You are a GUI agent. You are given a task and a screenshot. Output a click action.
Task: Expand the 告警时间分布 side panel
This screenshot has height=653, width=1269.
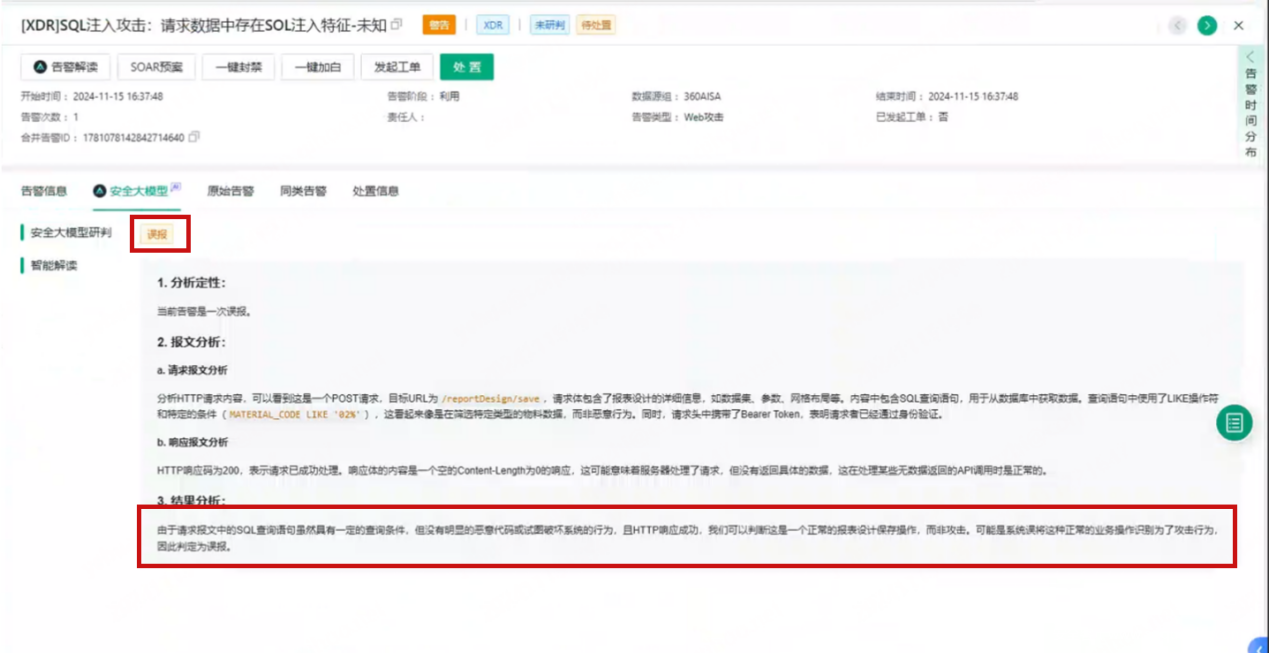tap(1250, 104)
